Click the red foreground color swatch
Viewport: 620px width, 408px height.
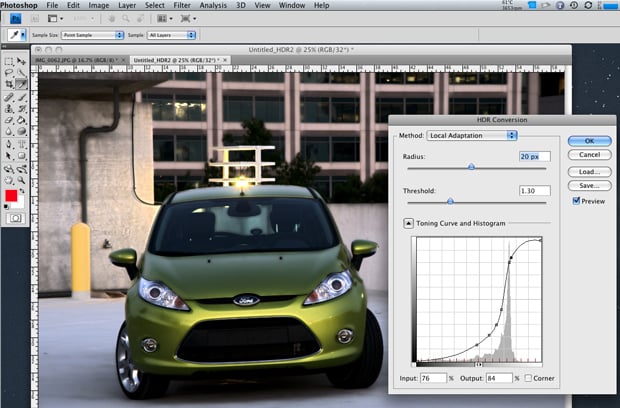[11, 195]
